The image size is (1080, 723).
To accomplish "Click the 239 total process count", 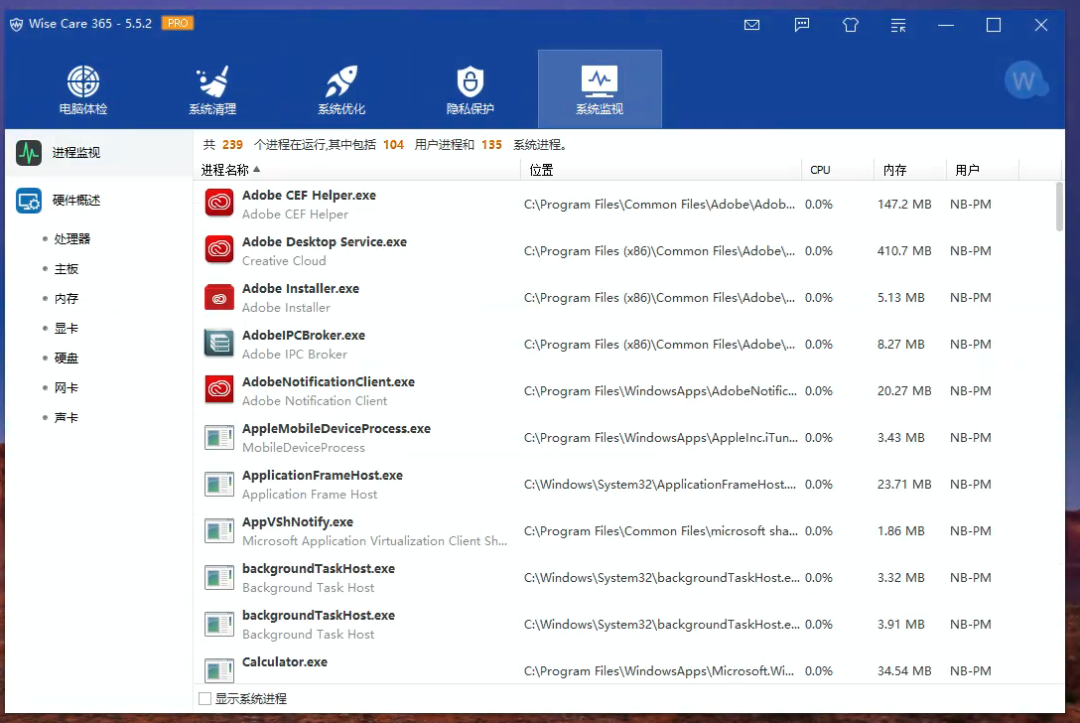I will [x=232, y=145].
